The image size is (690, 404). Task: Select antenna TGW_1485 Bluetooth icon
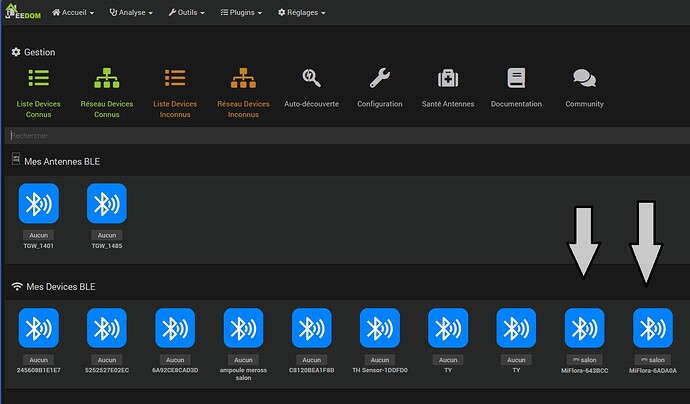tap(106, 203)
